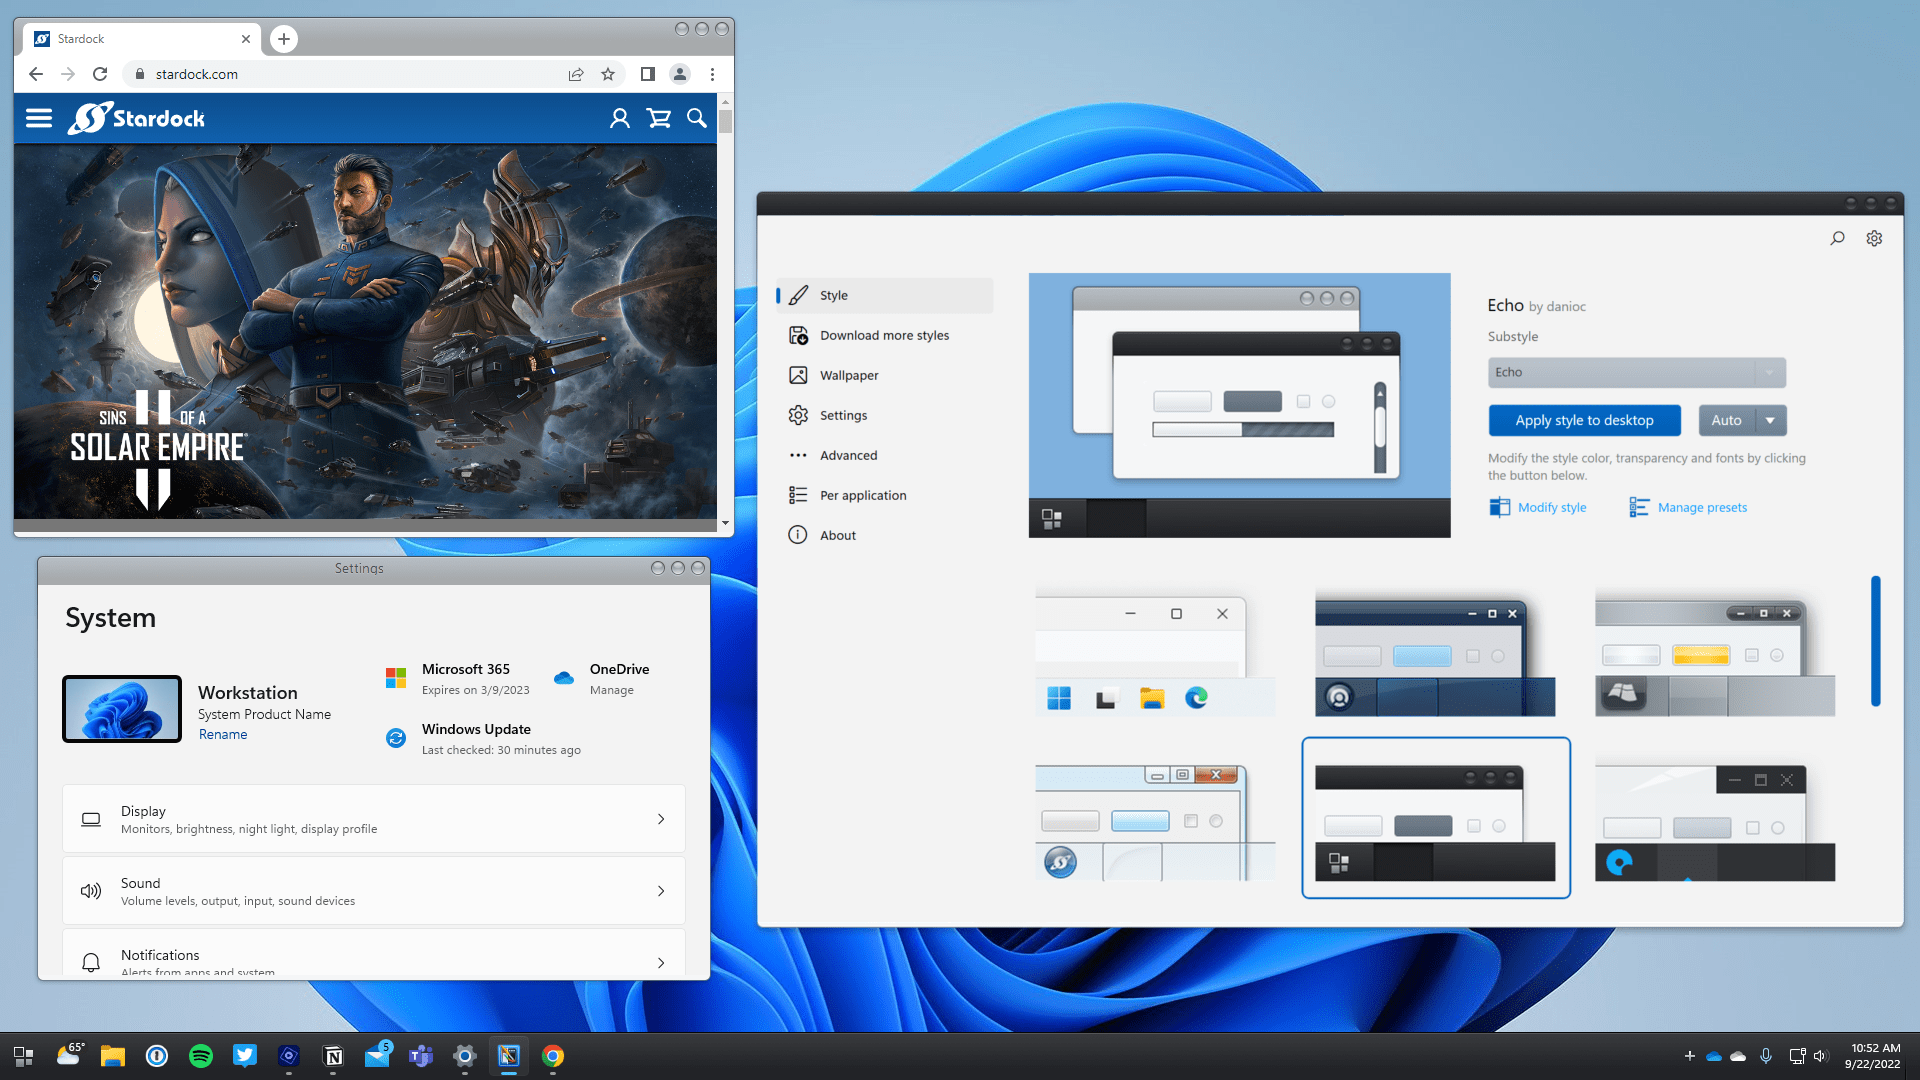The width and height of the screenshot is (1920, 1080).
Task: Click Apply style to desktop
Action: pos(1584,420)
